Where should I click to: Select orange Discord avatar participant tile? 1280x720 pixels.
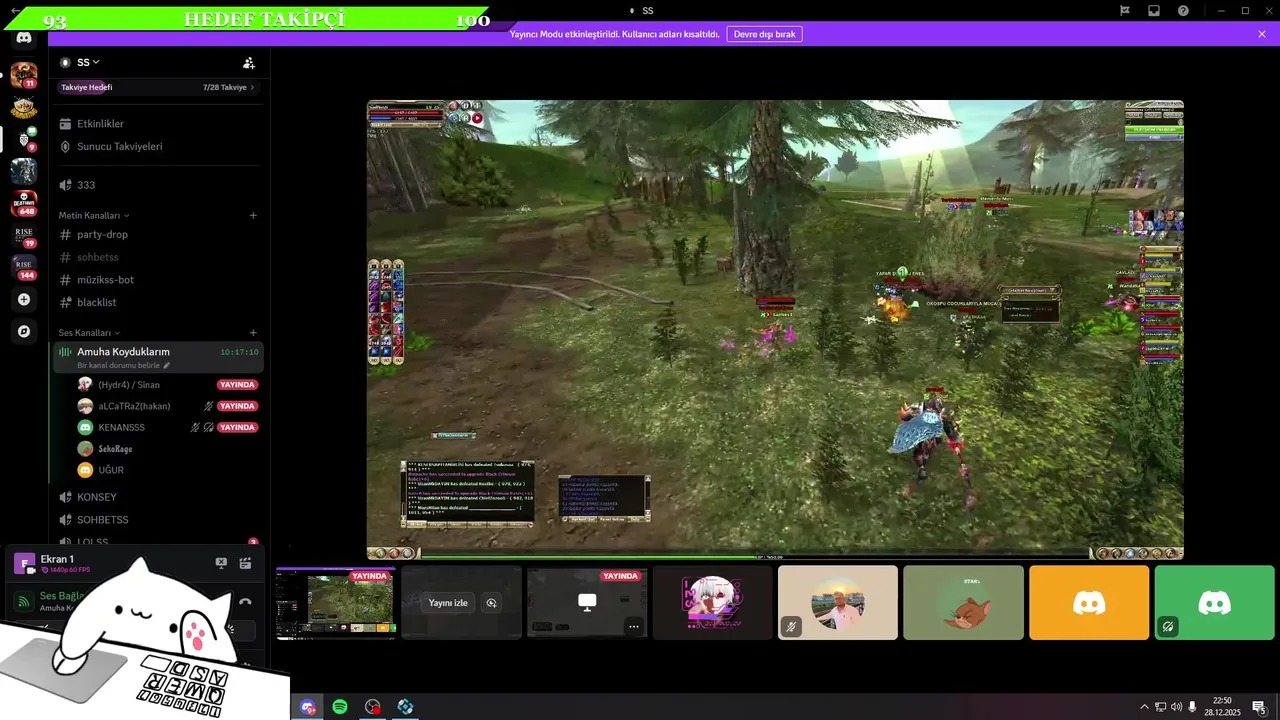tap(1089, 603)
